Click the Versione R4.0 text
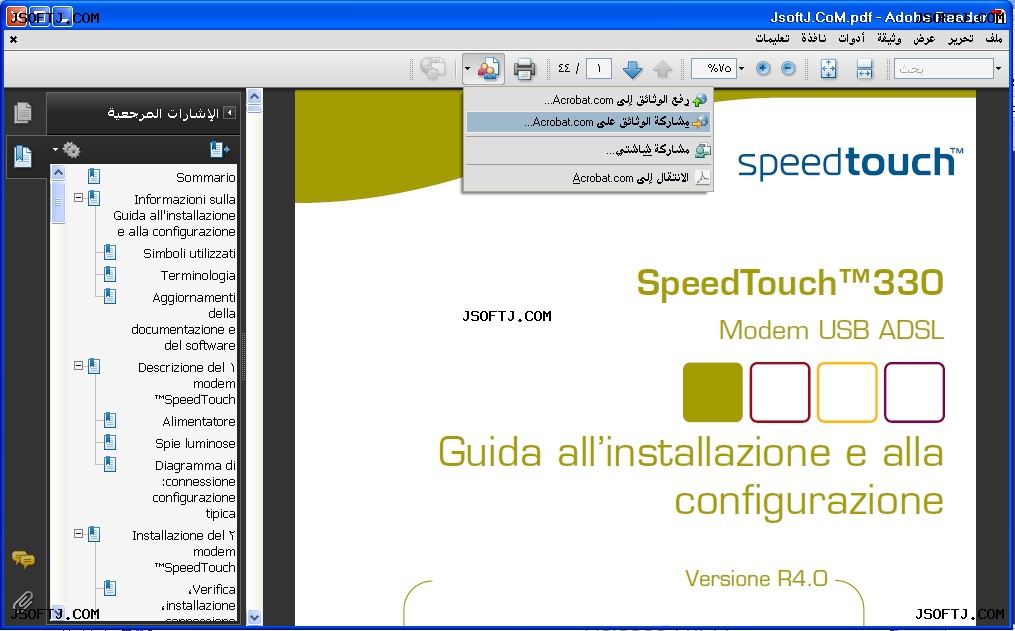This screenshot has height=631, width=1015. pos(756,578)
